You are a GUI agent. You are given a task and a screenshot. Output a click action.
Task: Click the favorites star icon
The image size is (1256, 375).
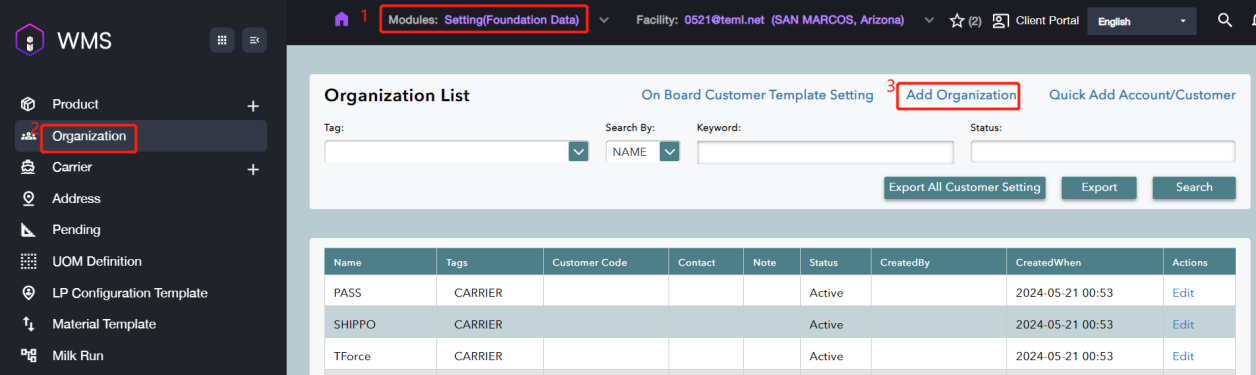click(956, 20)
